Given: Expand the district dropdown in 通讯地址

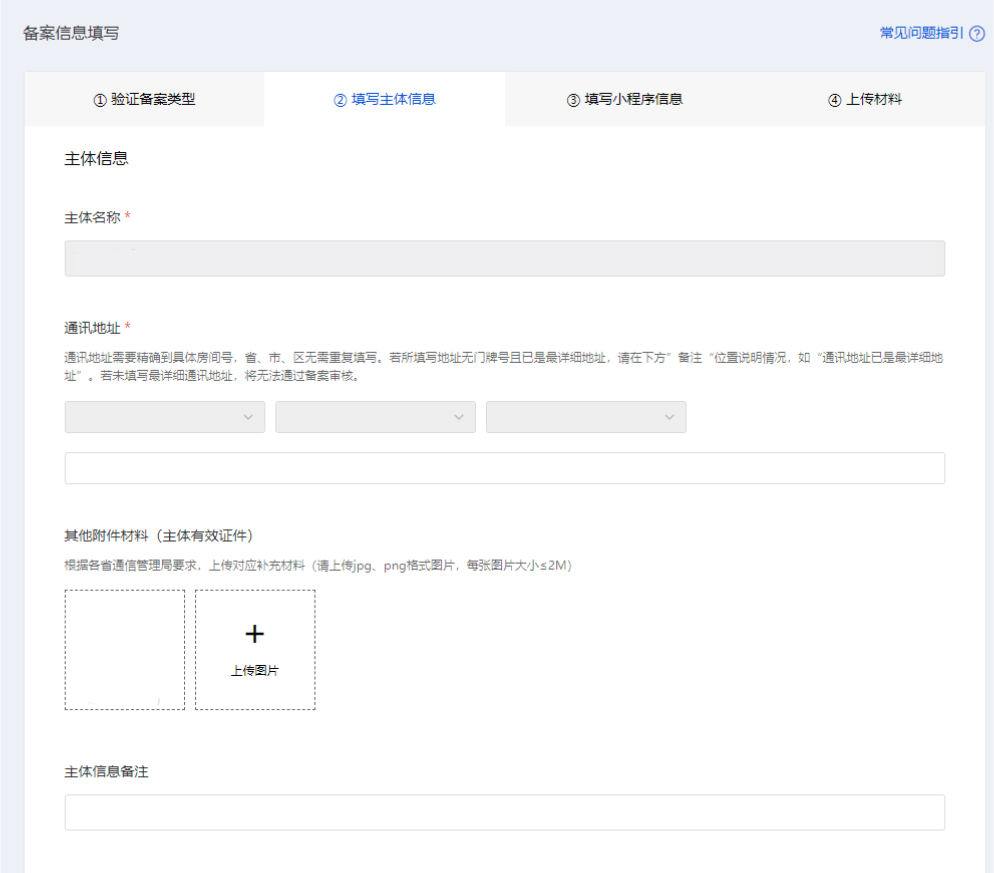Looking at the screenshot, I should coord(585,417).
